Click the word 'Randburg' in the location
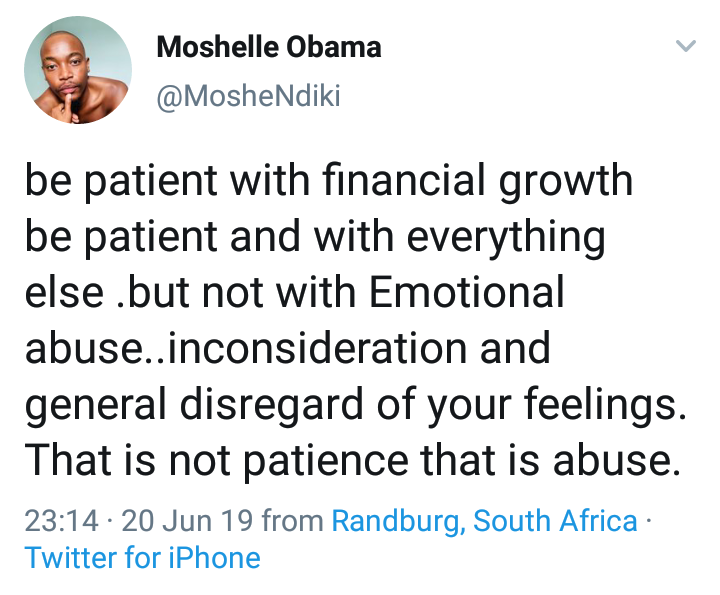Image resolution: width=720 pixels, height=595 pixels. coord(397,522)
